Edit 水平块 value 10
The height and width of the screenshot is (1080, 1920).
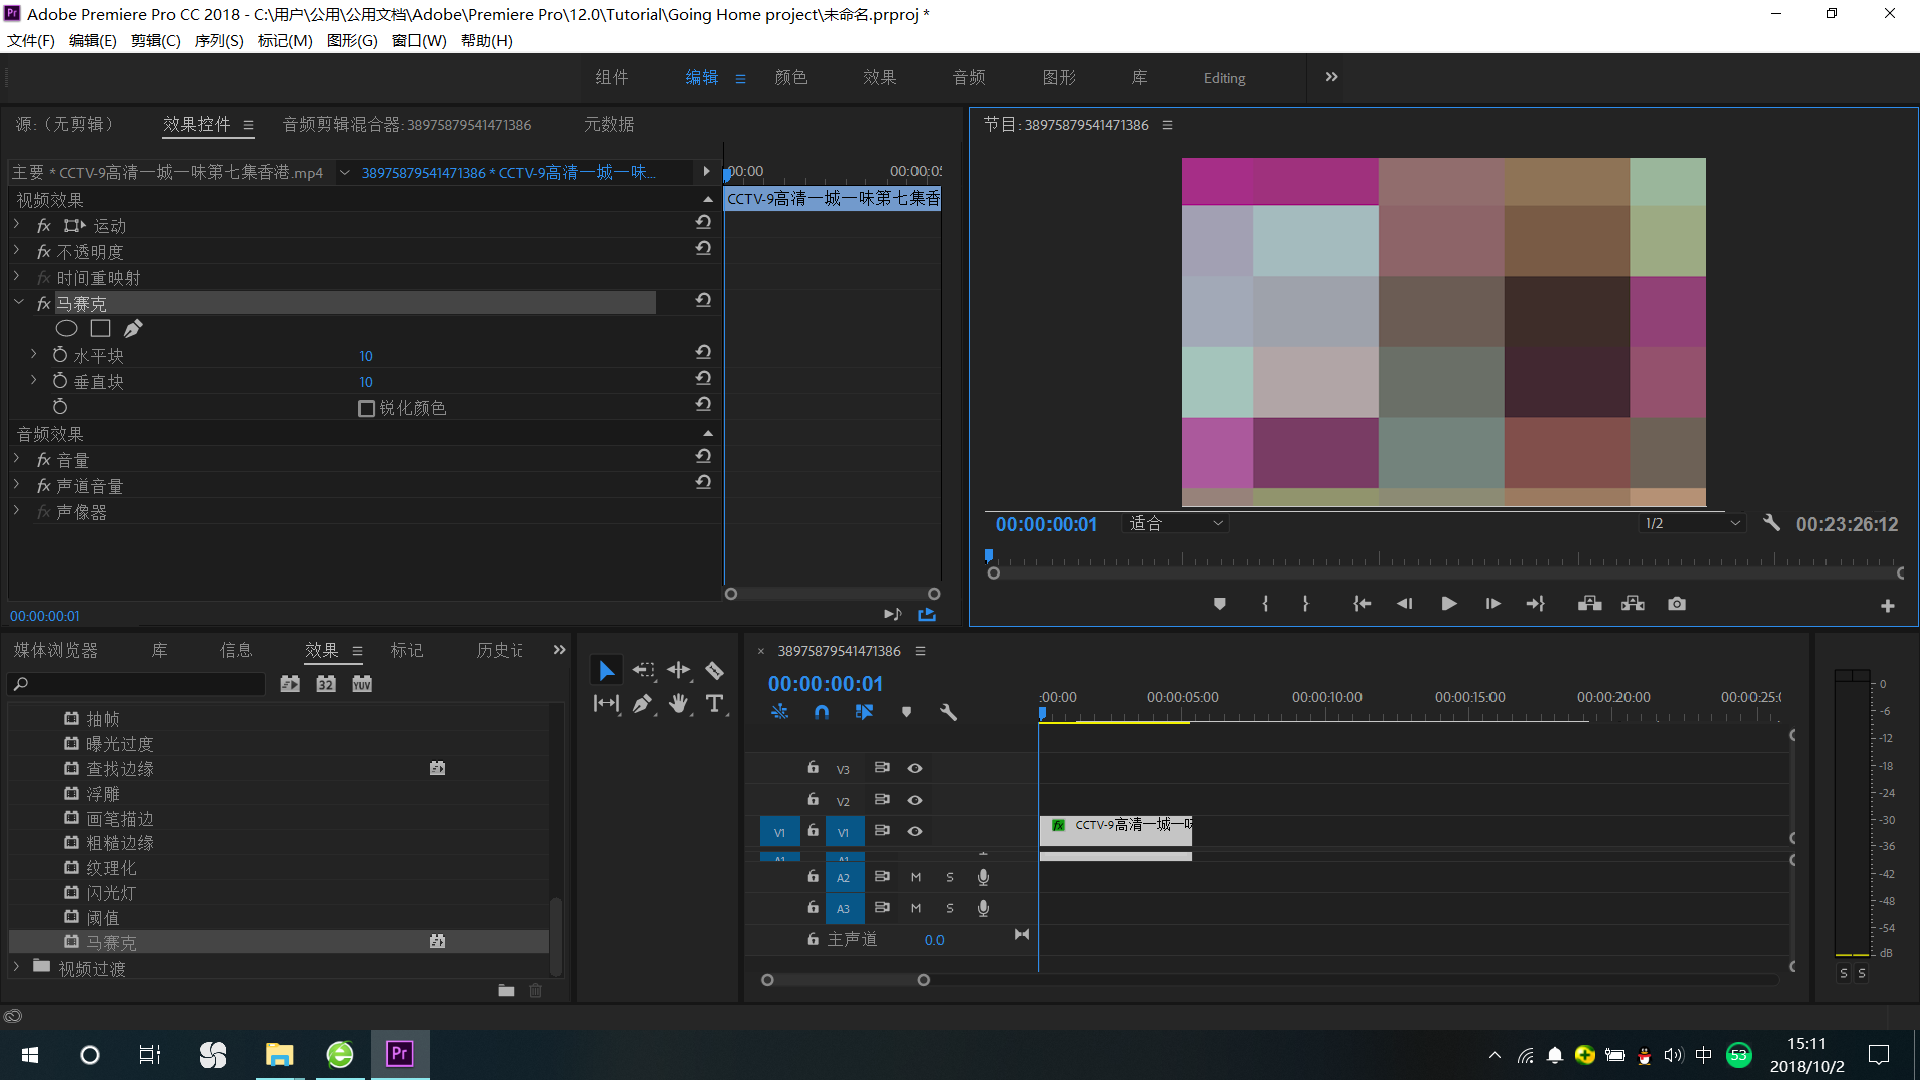366,356
